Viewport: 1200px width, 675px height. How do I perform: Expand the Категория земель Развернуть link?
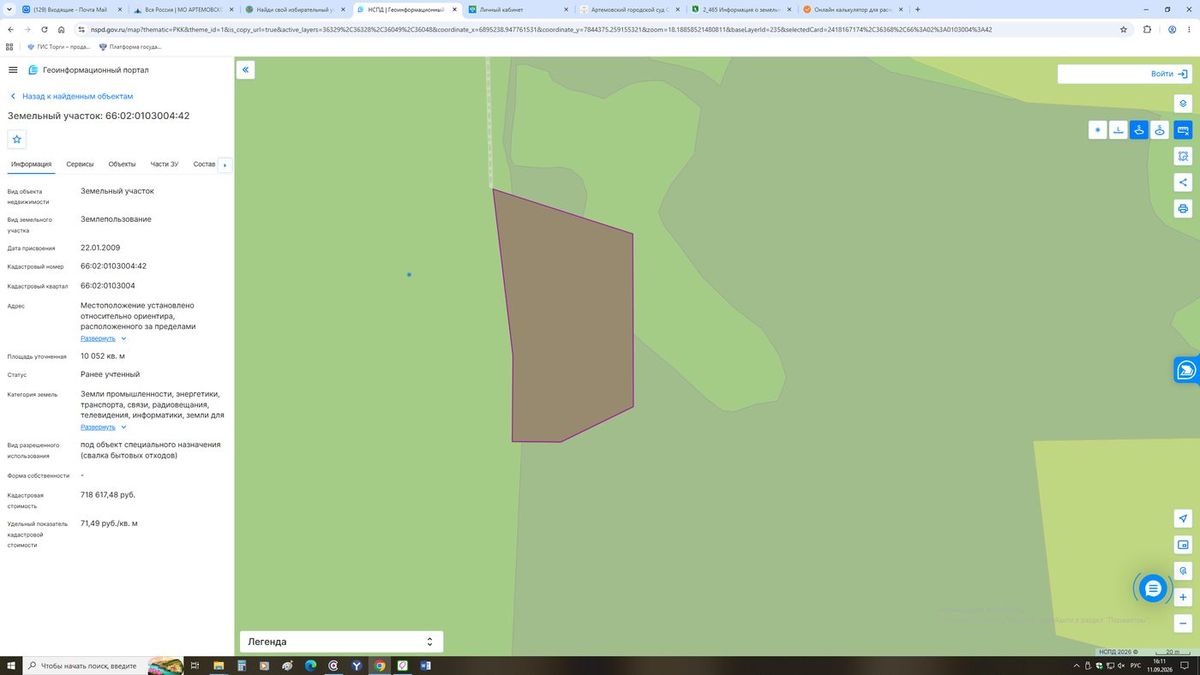tap(104, 426)
